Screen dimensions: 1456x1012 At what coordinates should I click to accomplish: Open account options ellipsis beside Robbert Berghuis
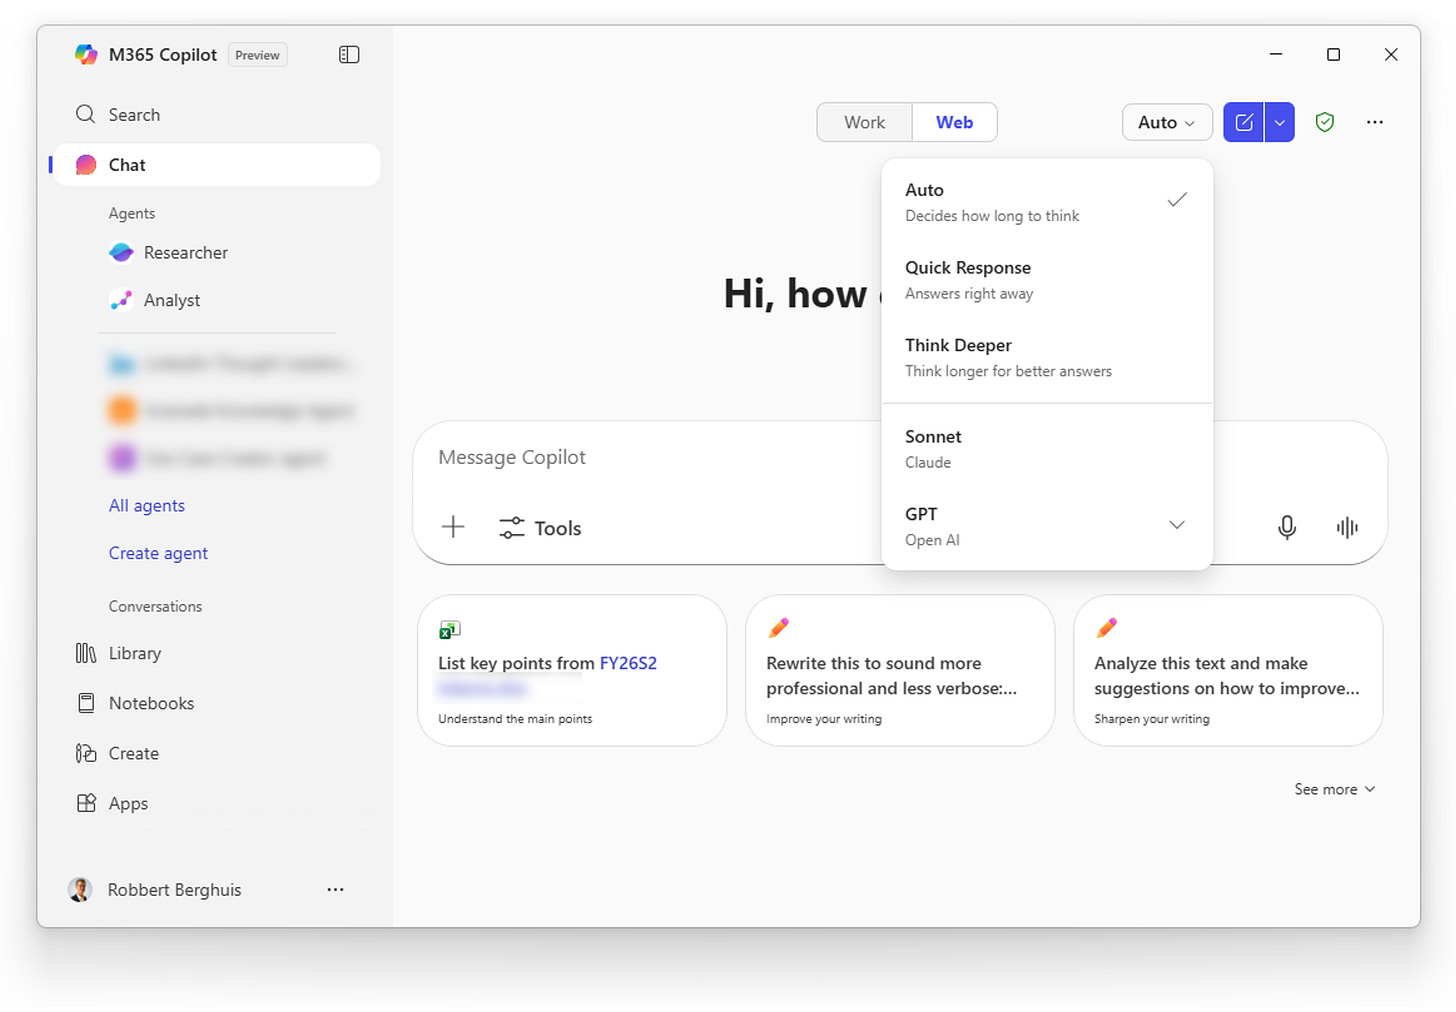(x=335, y=889)
